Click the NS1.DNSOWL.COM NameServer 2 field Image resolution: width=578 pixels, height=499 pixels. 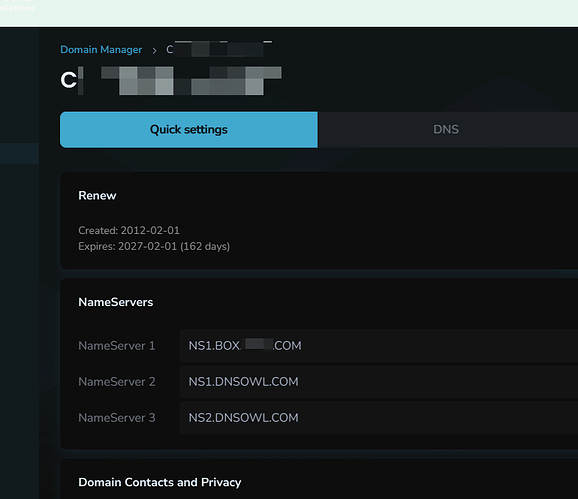379,382
